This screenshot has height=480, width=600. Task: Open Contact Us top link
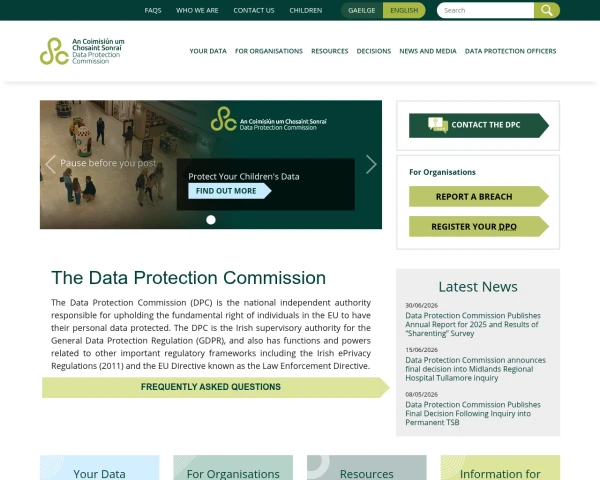(254, 10)
